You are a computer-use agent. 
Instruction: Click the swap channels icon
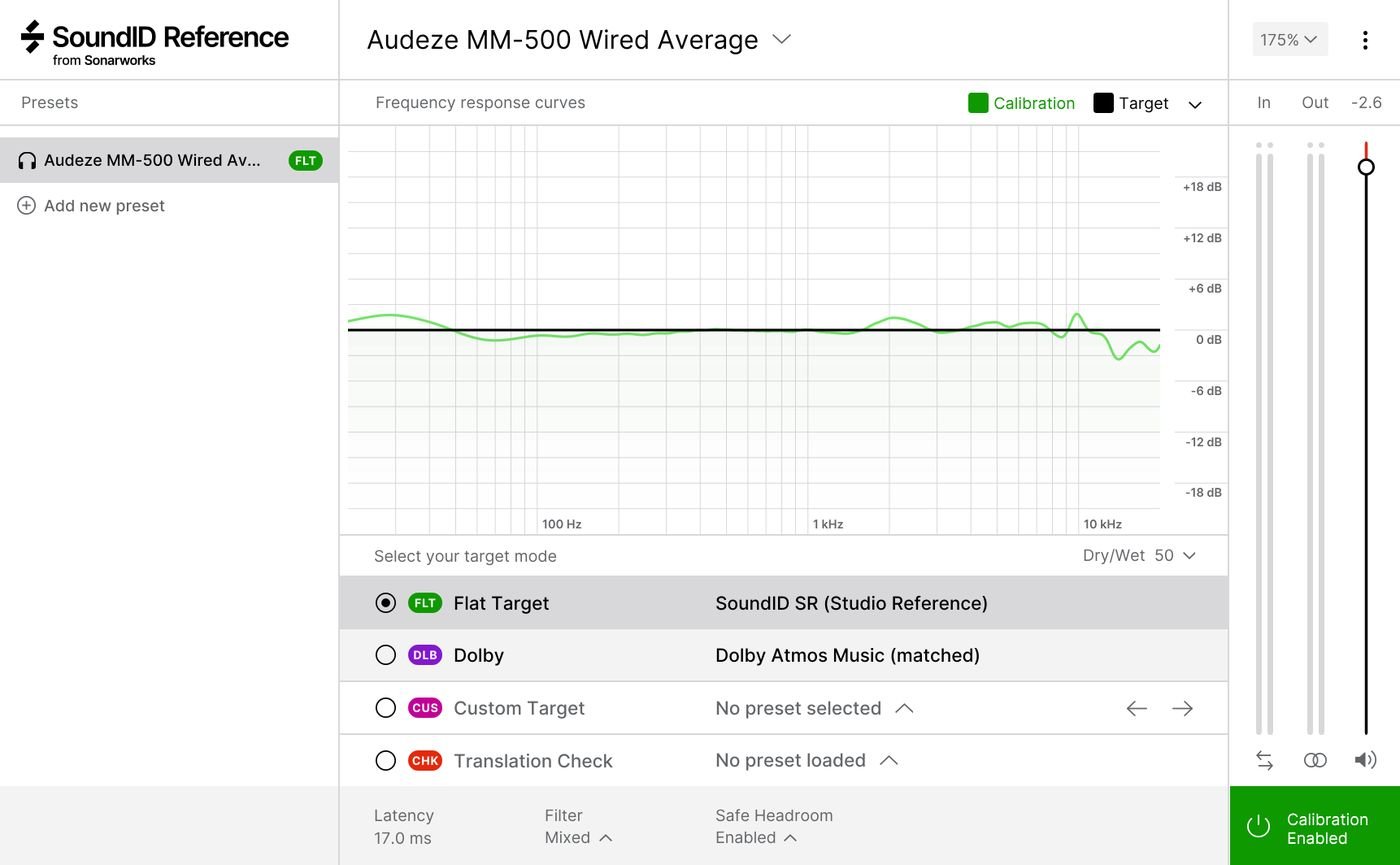[x=1264, y=760]
